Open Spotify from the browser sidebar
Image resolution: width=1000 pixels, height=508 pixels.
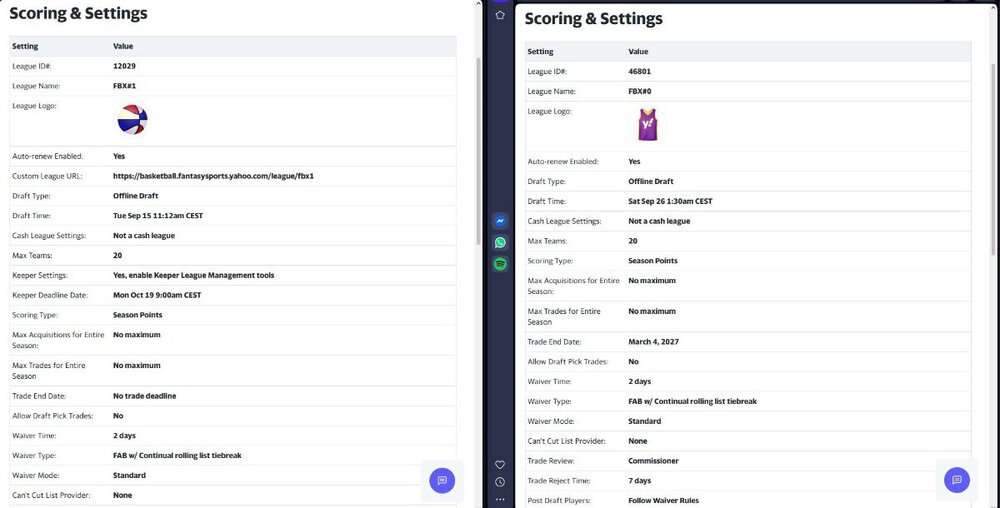point(500,265)
